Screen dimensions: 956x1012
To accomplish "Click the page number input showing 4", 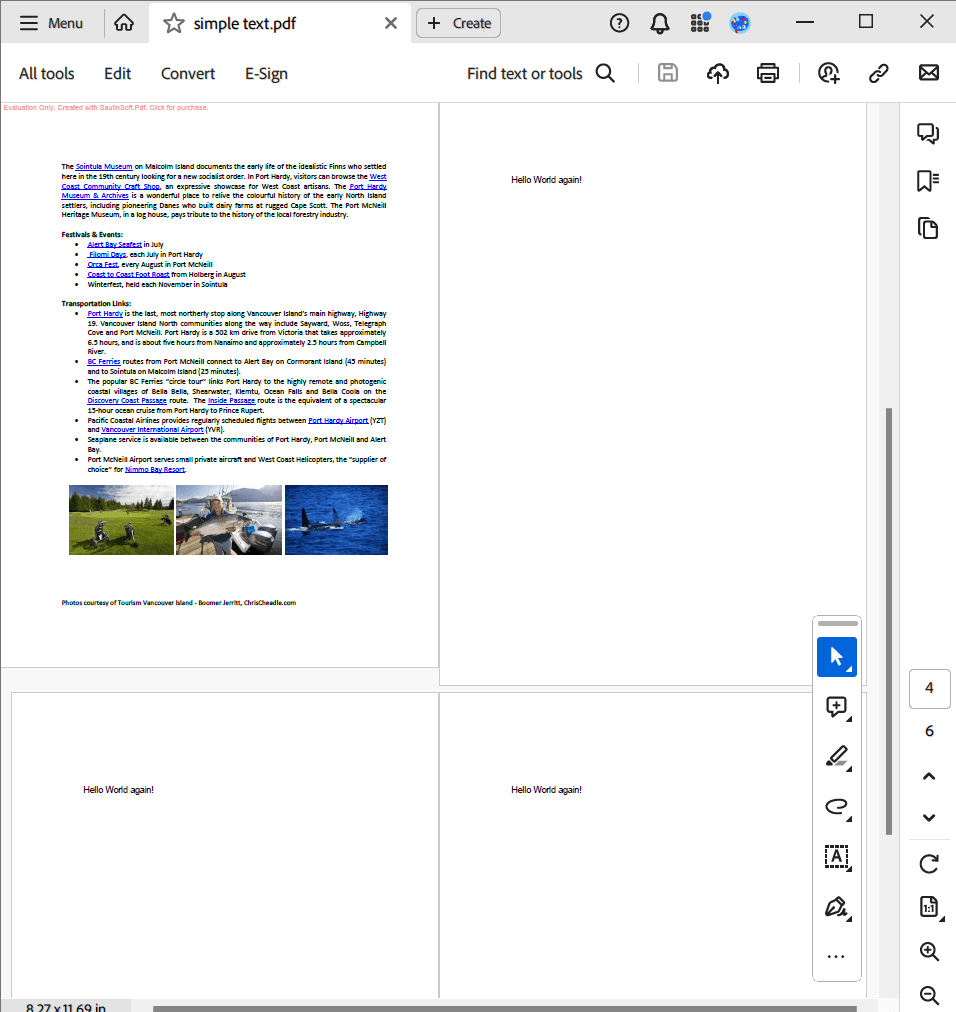I will [929, 688].
